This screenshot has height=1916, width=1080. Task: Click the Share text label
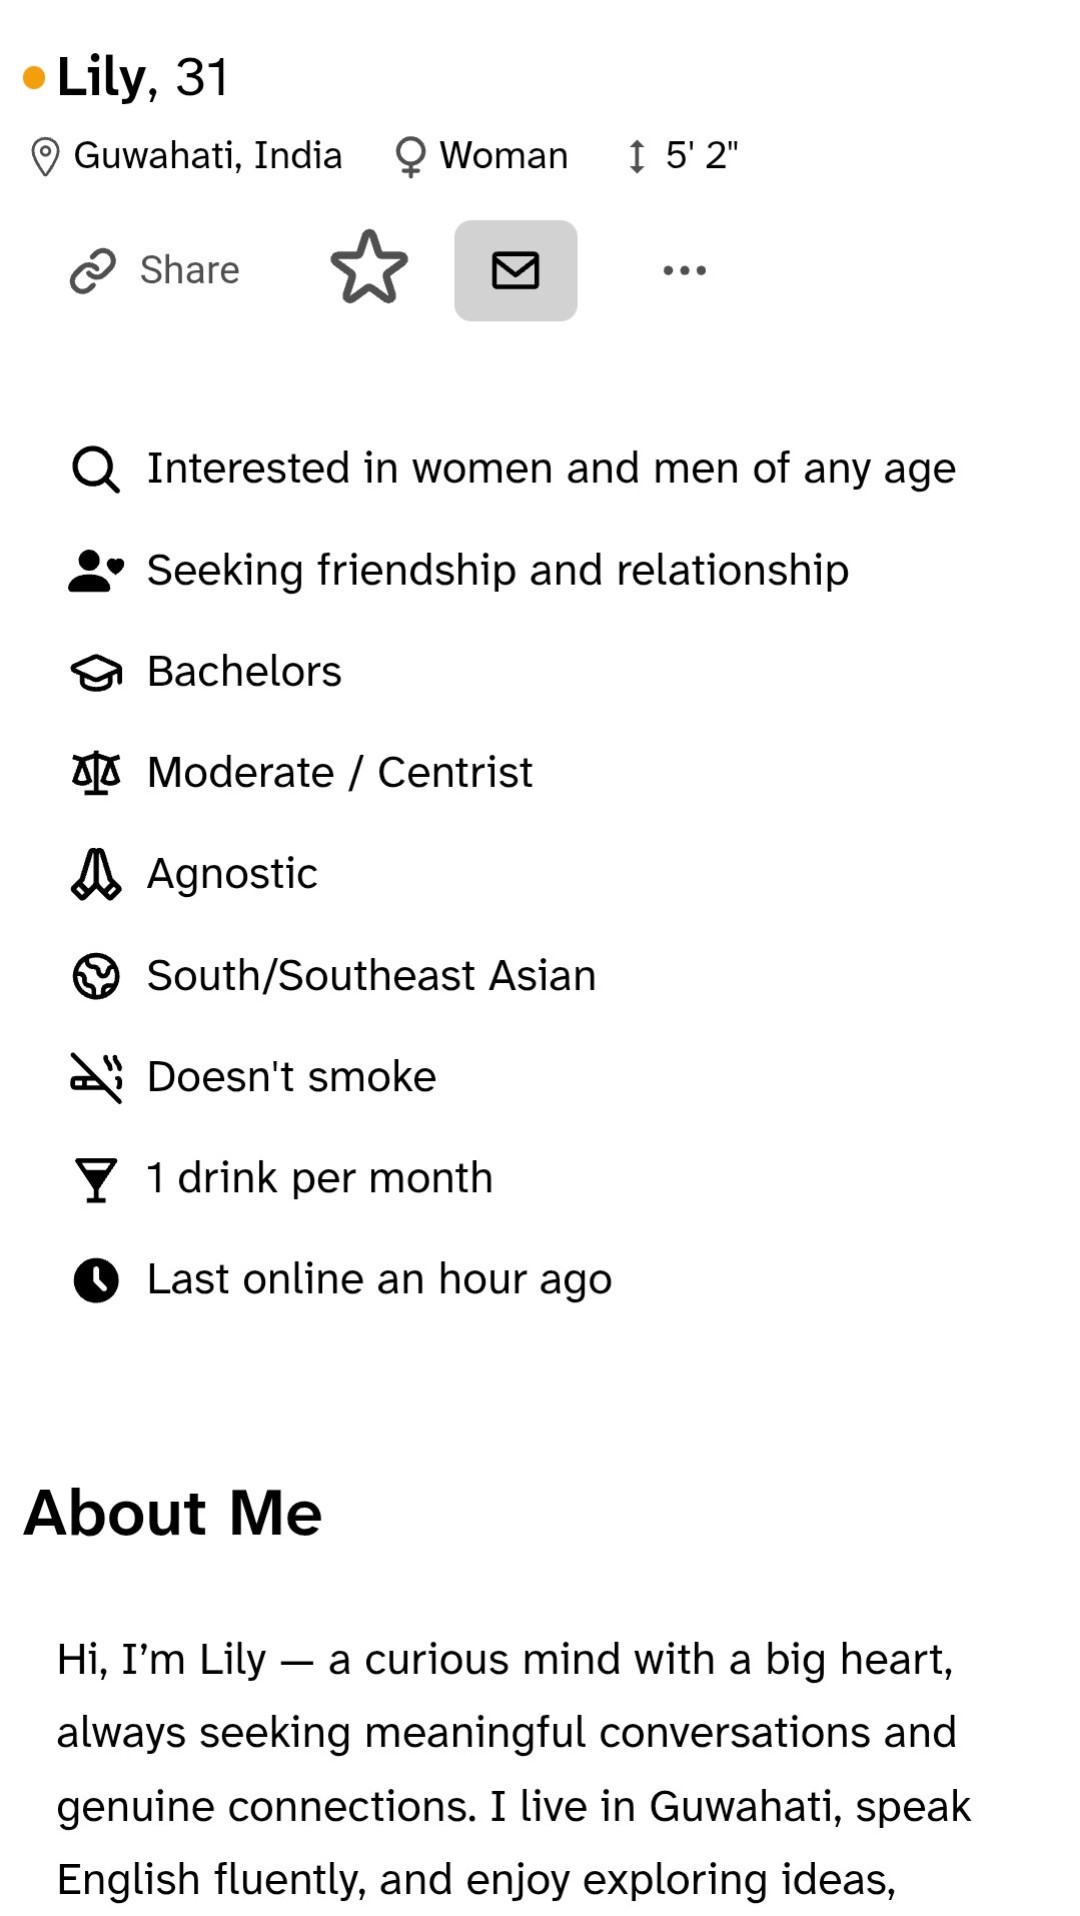pos(189,271)
